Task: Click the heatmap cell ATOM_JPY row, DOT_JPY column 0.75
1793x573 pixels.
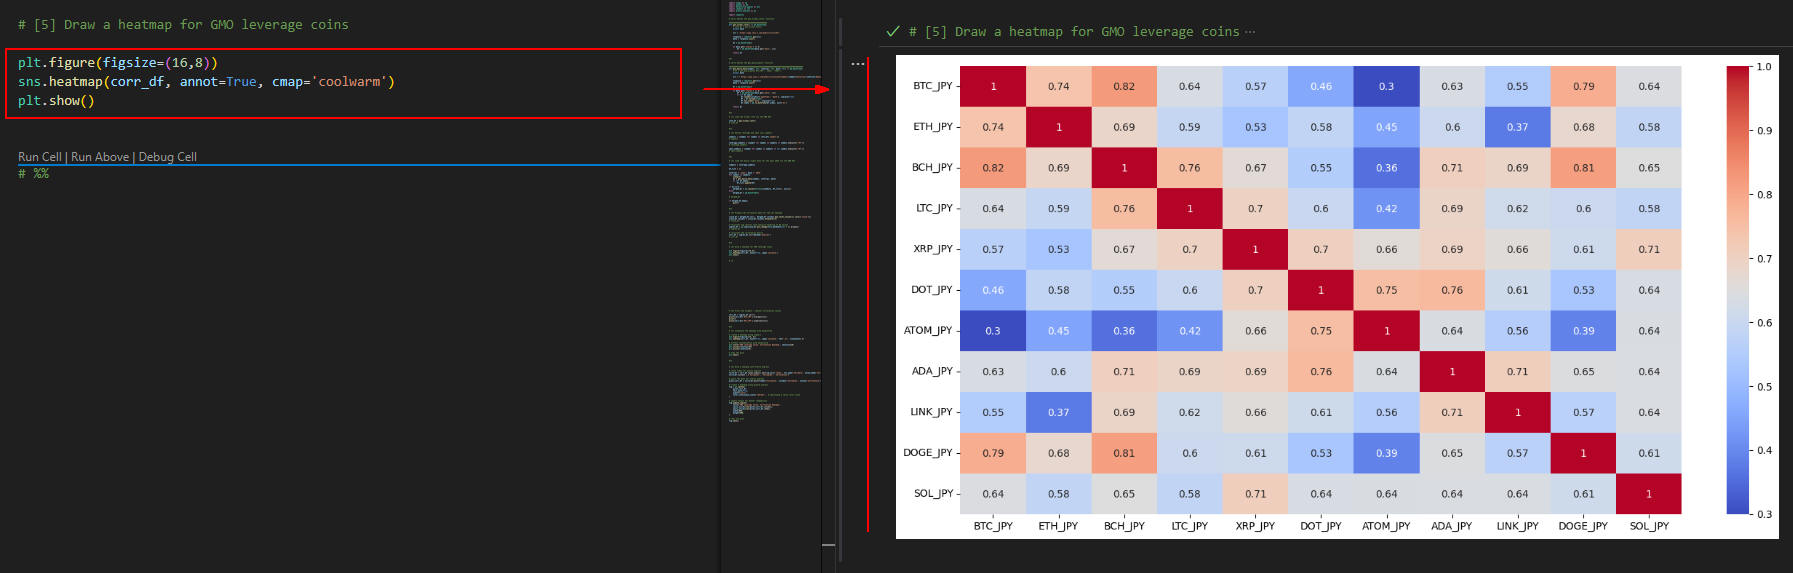Action: tap(1321, 331)
